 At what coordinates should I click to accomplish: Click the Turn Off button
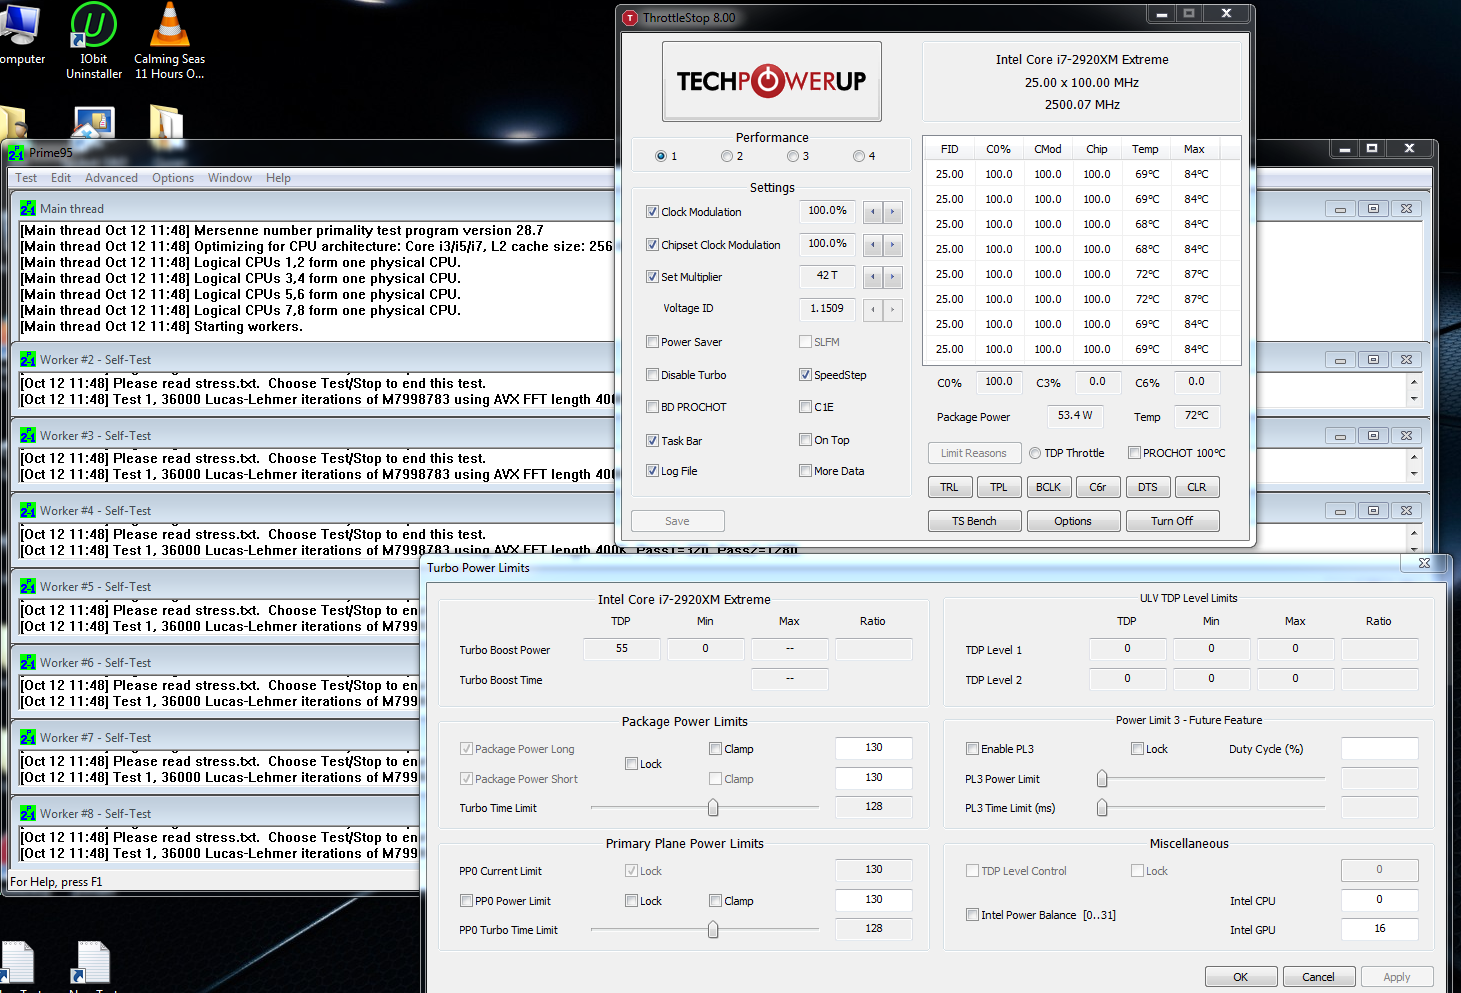point(1172,521)
